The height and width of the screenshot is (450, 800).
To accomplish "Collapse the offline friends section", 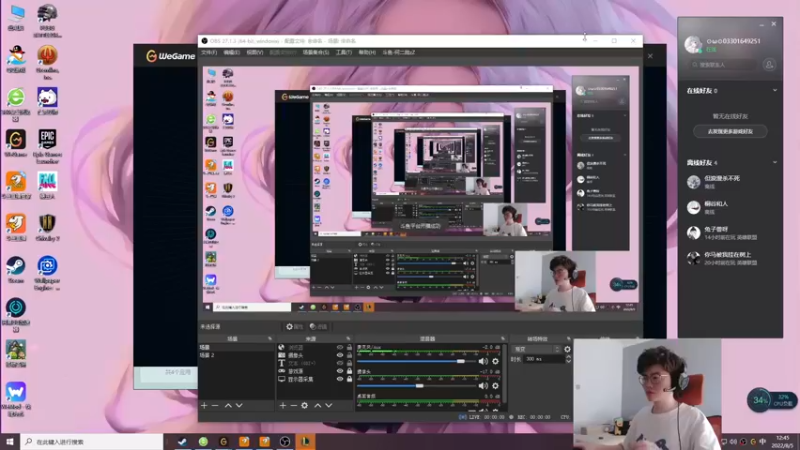I will click(x=775, y=162).
